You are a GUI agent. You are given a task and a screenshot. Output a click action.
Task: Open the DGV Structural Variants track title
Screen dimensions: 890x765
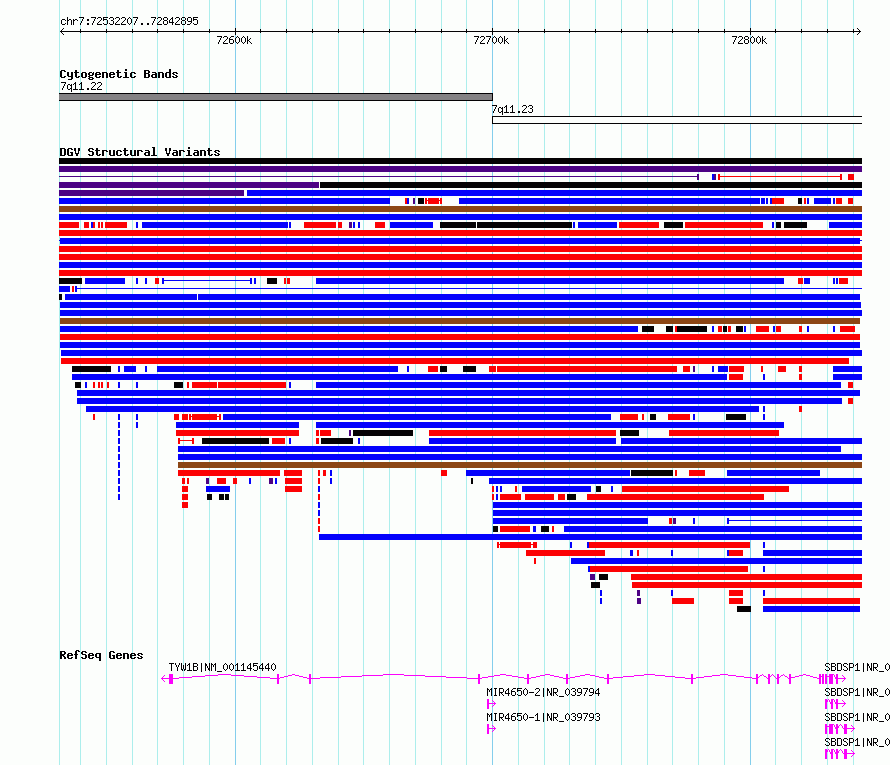click(140, 152)
